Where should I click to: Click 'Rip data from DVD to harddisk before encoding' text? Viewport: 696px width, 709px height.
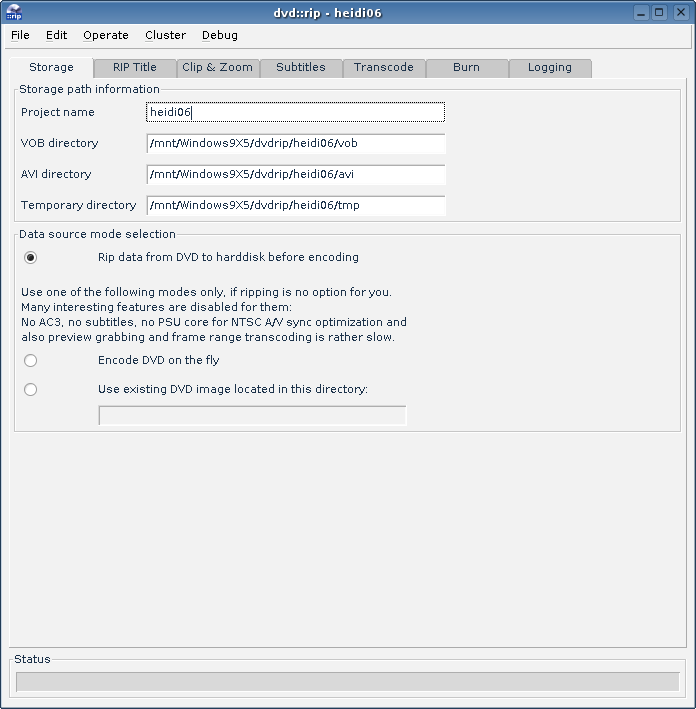click(228, 257)
